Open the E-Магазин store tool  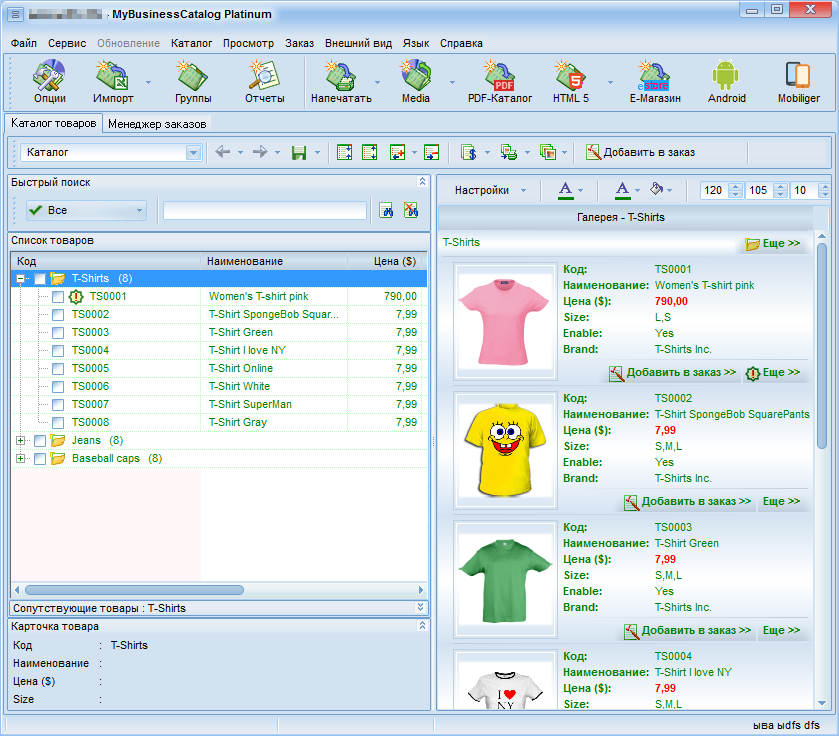[655, 81]
